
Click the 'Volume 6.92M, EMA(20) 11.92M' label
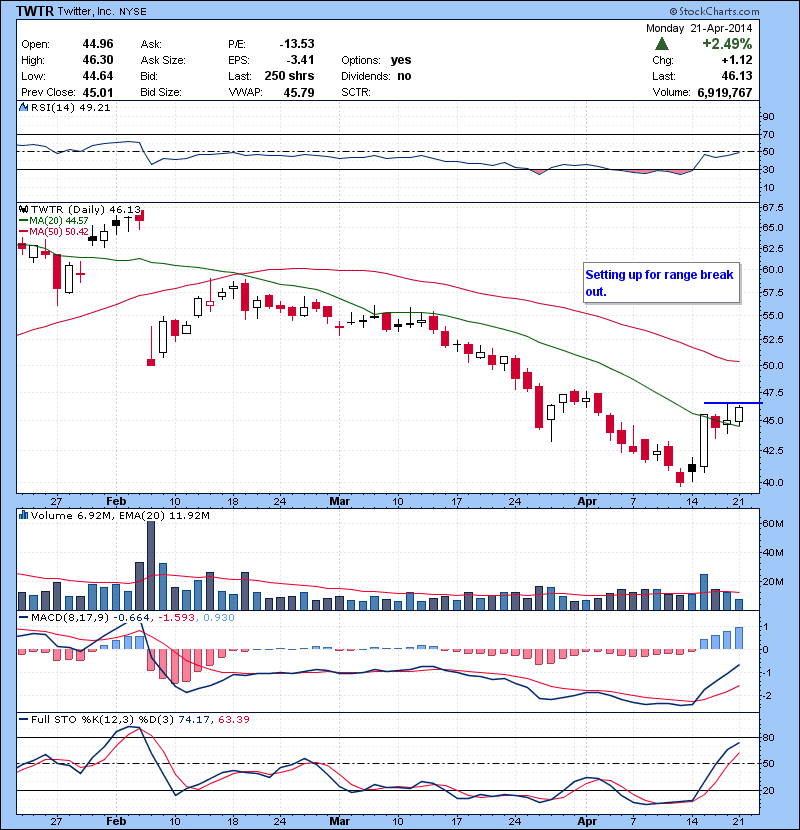pyautogui.click(x=120, y=515)
